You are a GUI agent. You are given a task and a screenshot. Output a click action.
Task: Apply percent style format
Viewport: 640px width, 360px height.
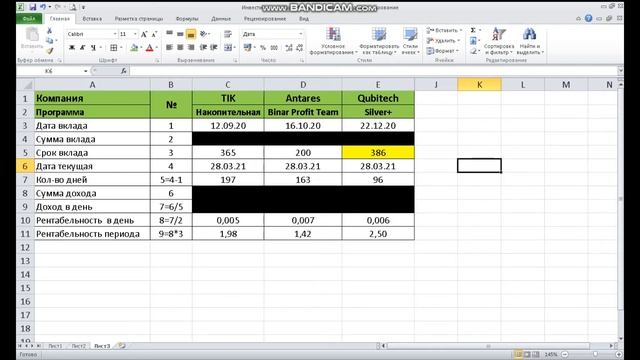[263, 48]
